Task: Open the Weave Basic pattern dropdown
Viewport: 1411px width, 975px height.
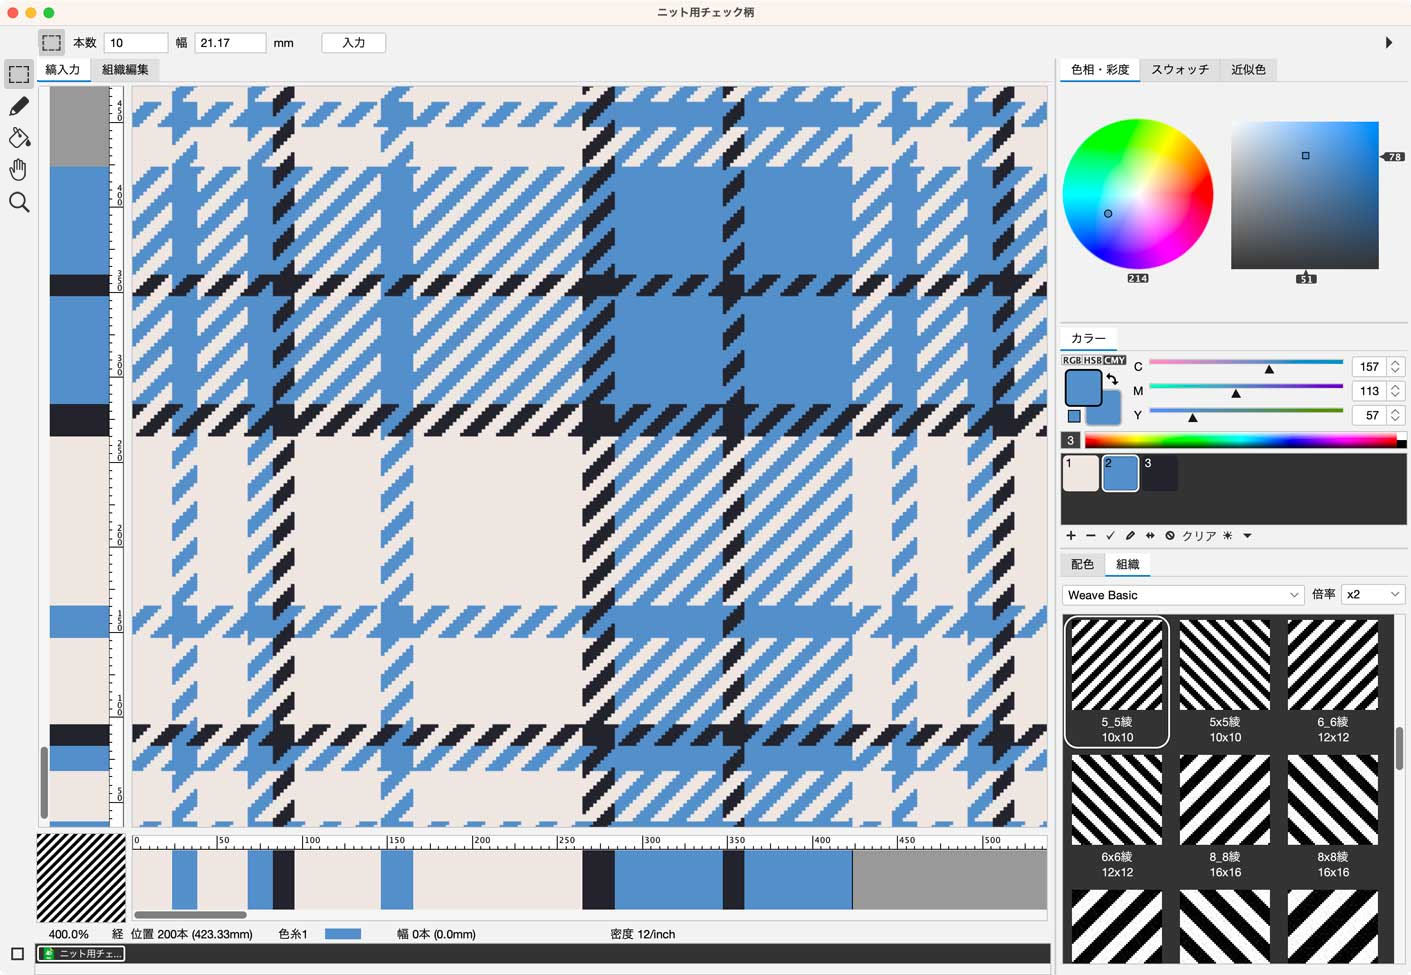Action: [x=1182, y=595]
